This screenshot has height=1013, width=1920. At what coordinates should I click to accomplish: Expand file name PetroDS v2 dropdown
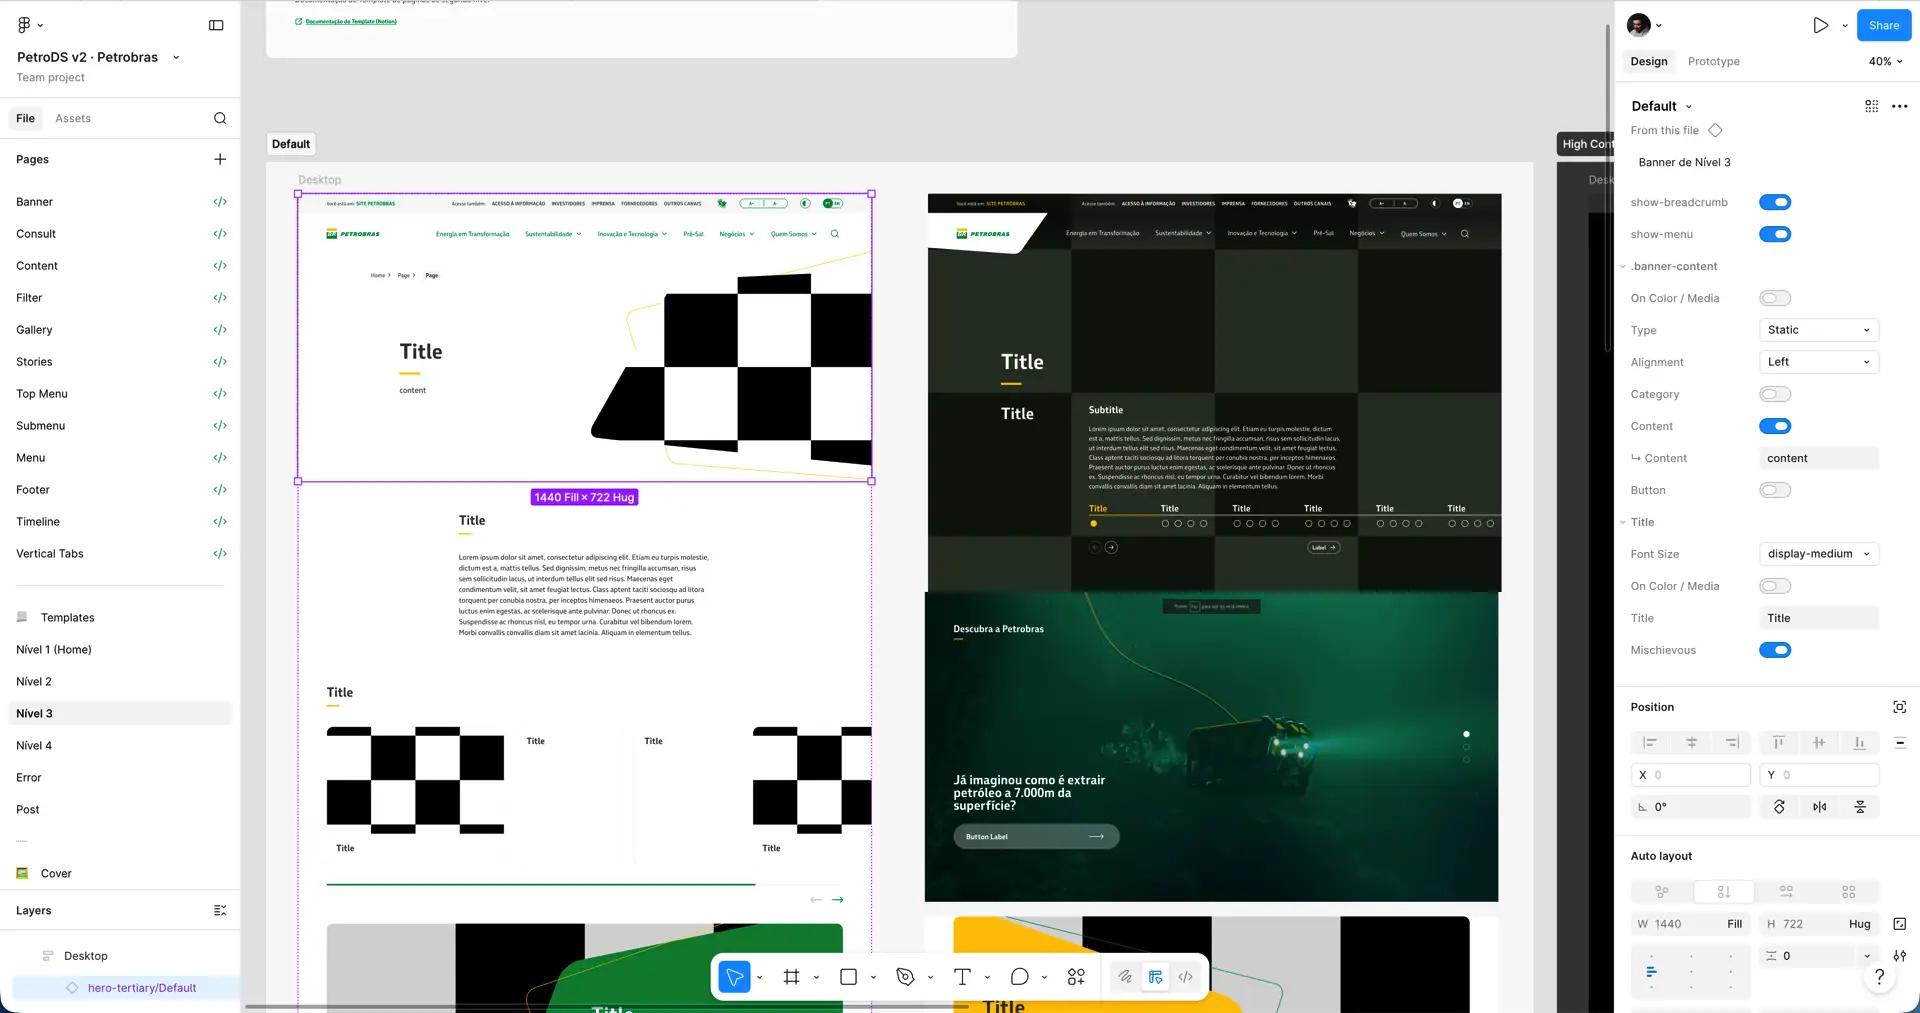[x=176, y=57]
